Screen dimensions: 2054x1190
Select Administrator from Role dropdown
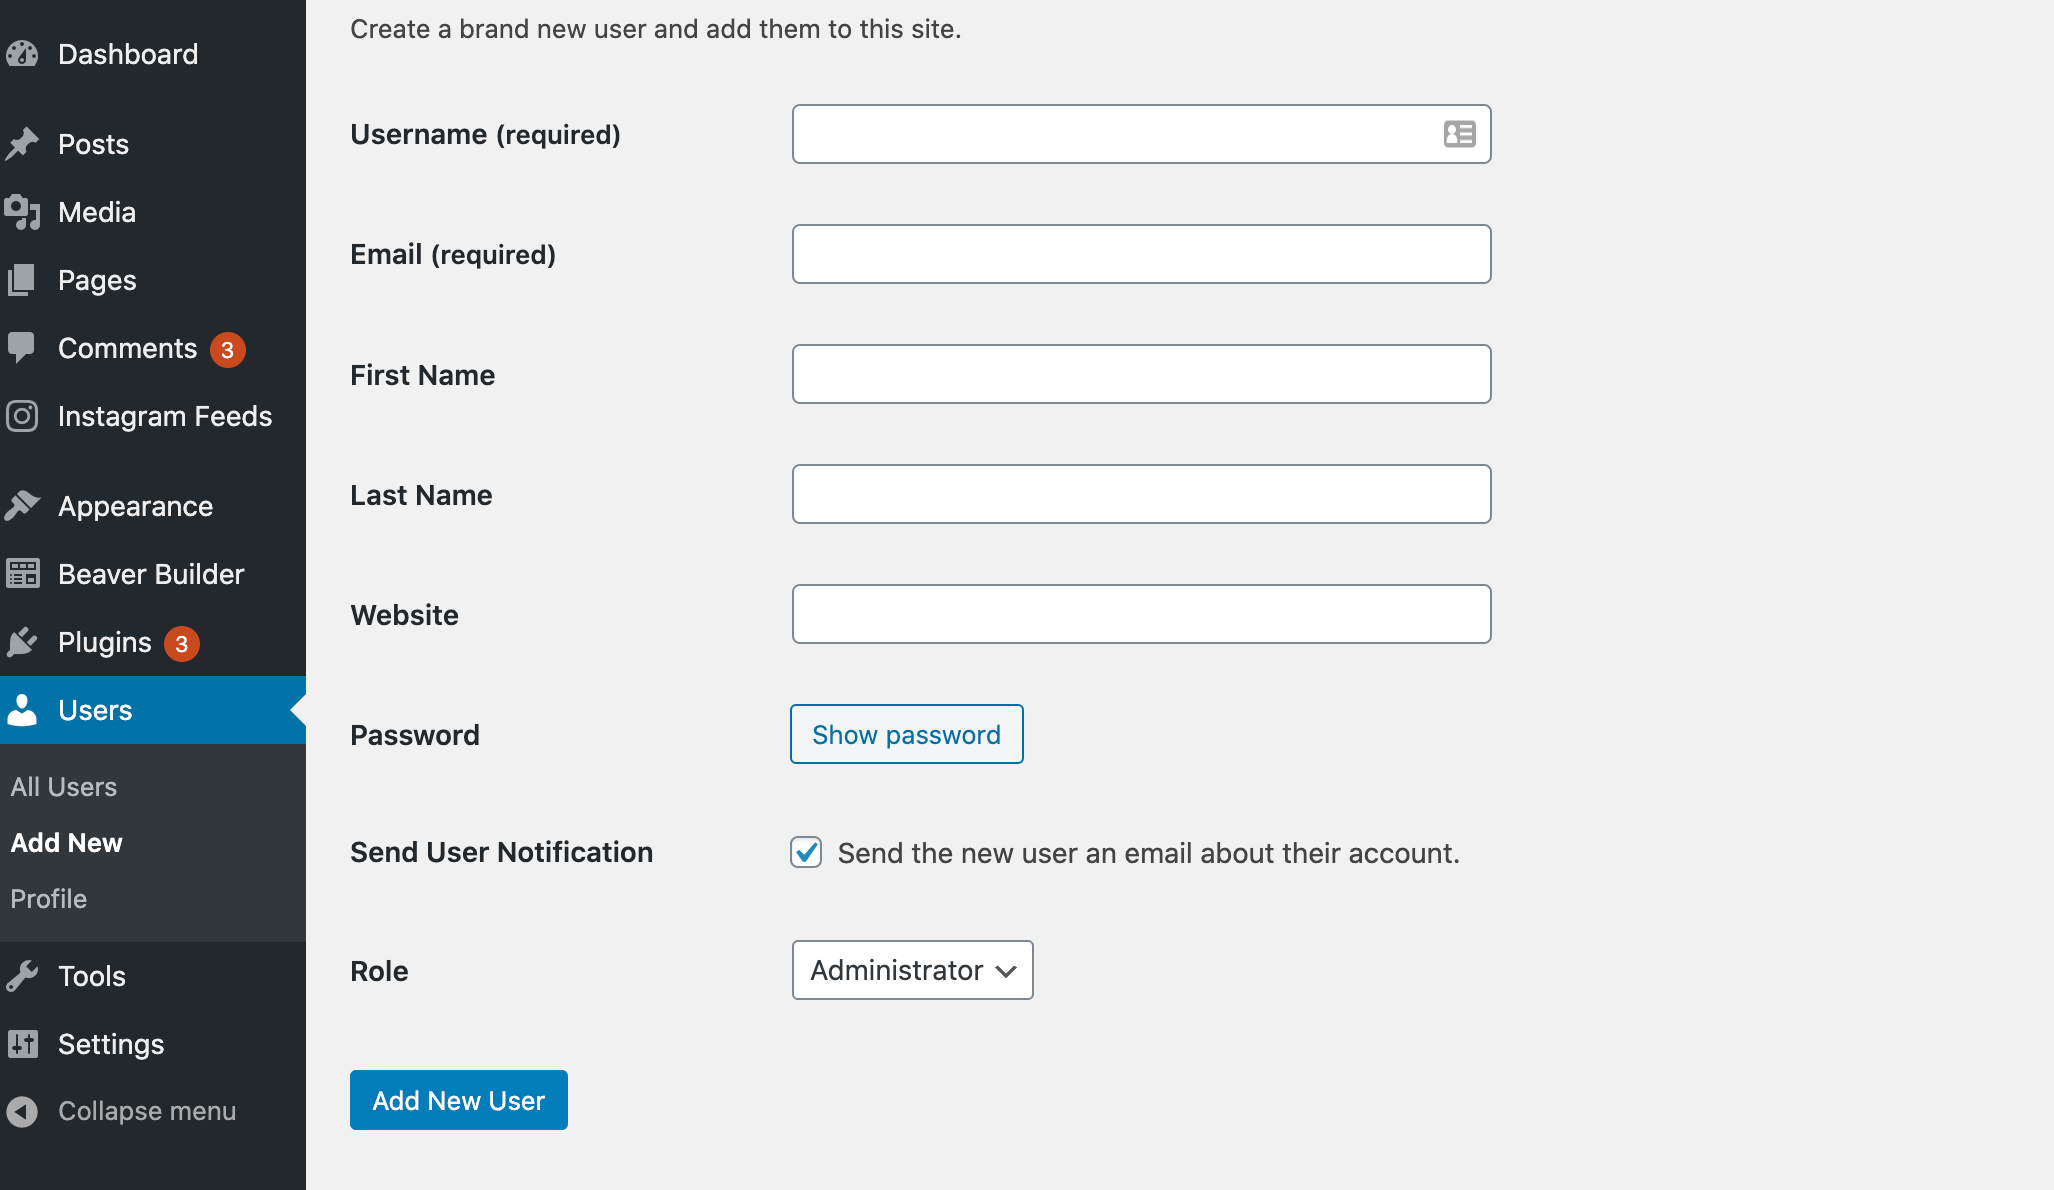click(911, 969)
